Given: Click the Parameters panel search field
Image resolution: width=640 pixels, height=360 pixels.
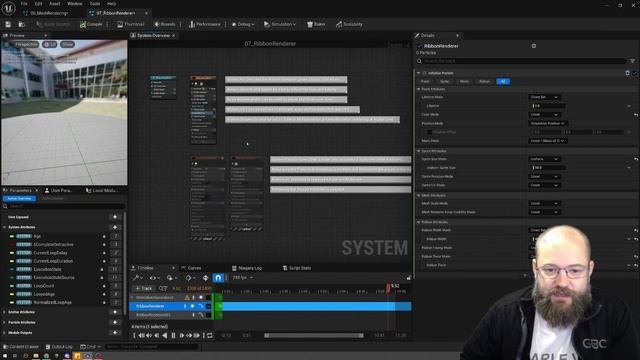Looking at the screenshot, I should (63, 207).
